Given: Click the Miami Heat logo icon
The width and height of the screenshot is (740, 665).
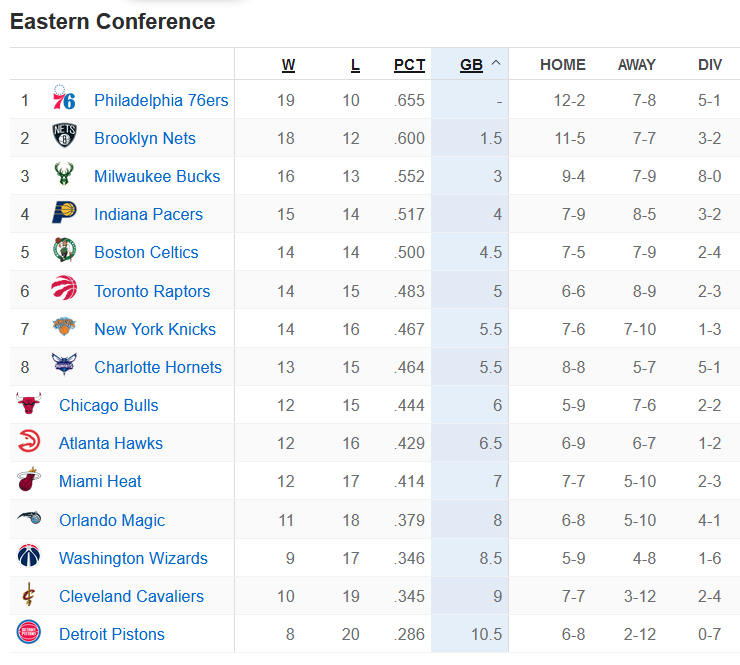Looking at the screenshot, I should pyautogui.click(x=29, y=481).
